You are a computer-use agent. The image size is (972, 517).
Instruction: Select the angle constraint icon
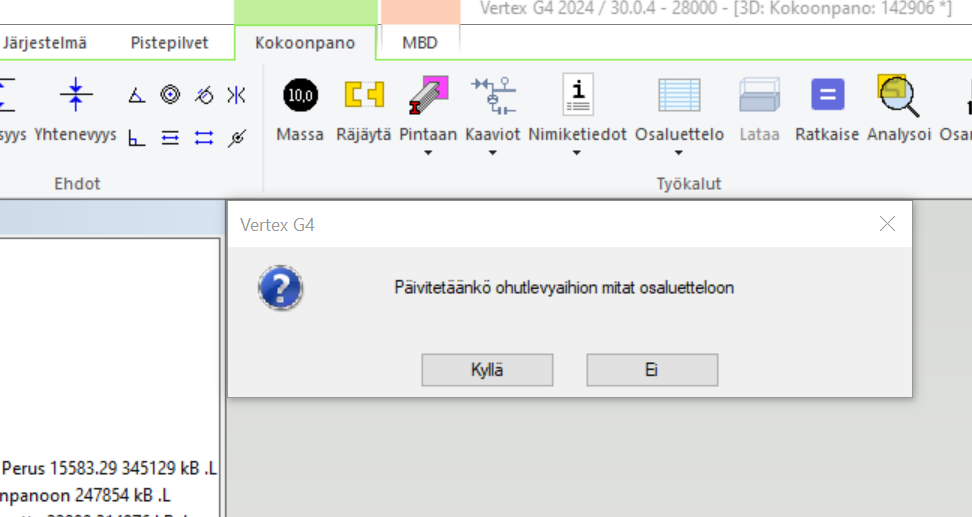[136, 95]
